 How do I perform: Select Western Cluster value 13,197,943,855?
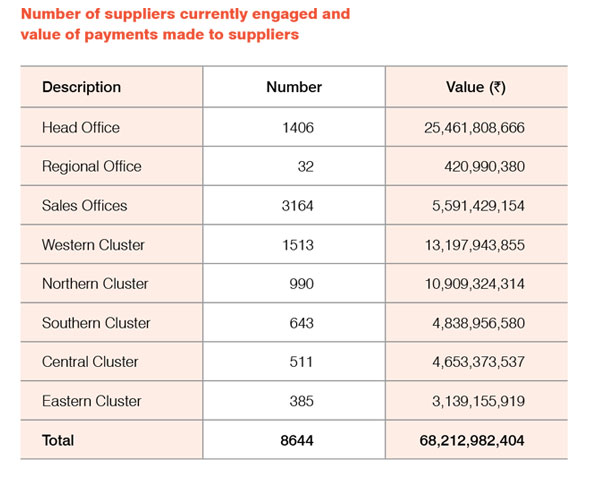(x=475, y=245)
